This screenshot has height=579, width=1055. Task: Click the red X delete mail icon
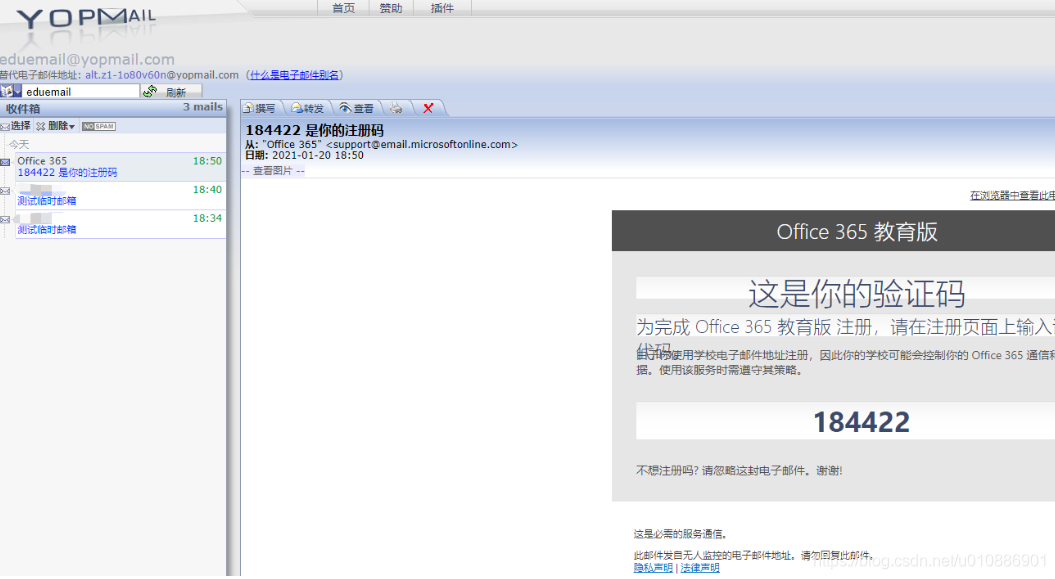tap(428, 108)
